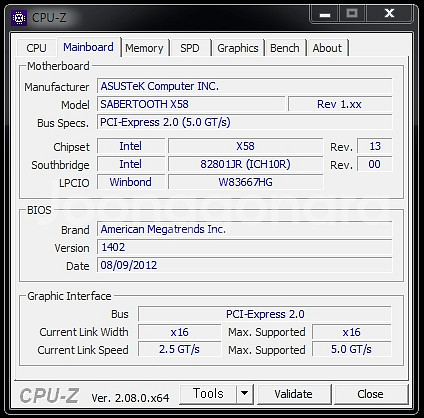Image resolution: width=424 pixels, height=418 pixels.
Task: Minimize the CPU-Z window
Action: click(324, 14)
